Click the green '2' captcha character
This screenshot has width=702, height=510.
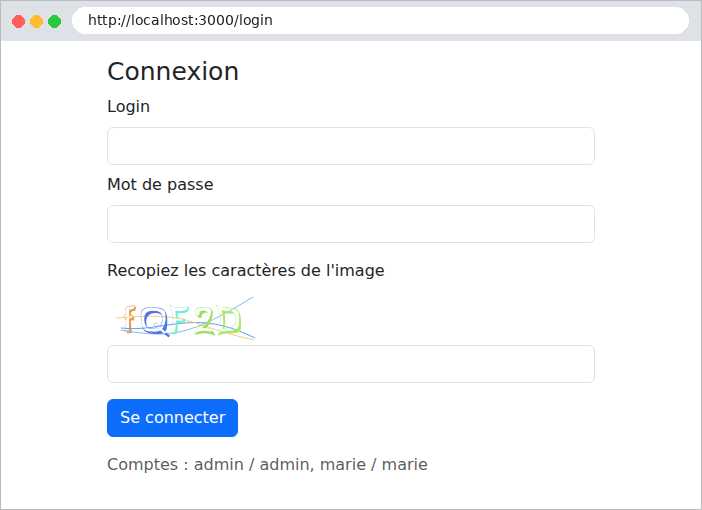[x=205, y=321]
